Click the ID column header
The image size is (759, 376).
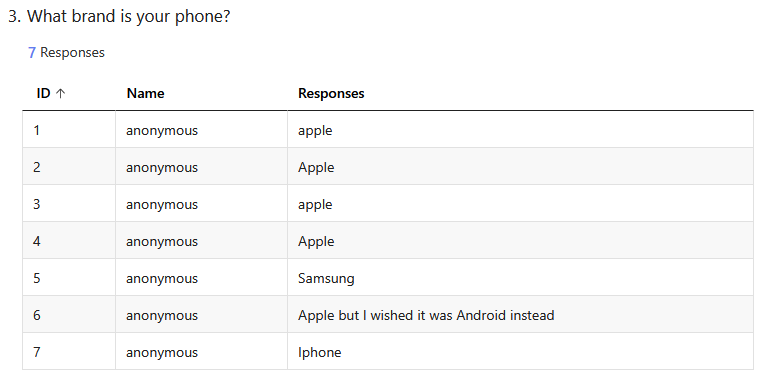[50, 93]
